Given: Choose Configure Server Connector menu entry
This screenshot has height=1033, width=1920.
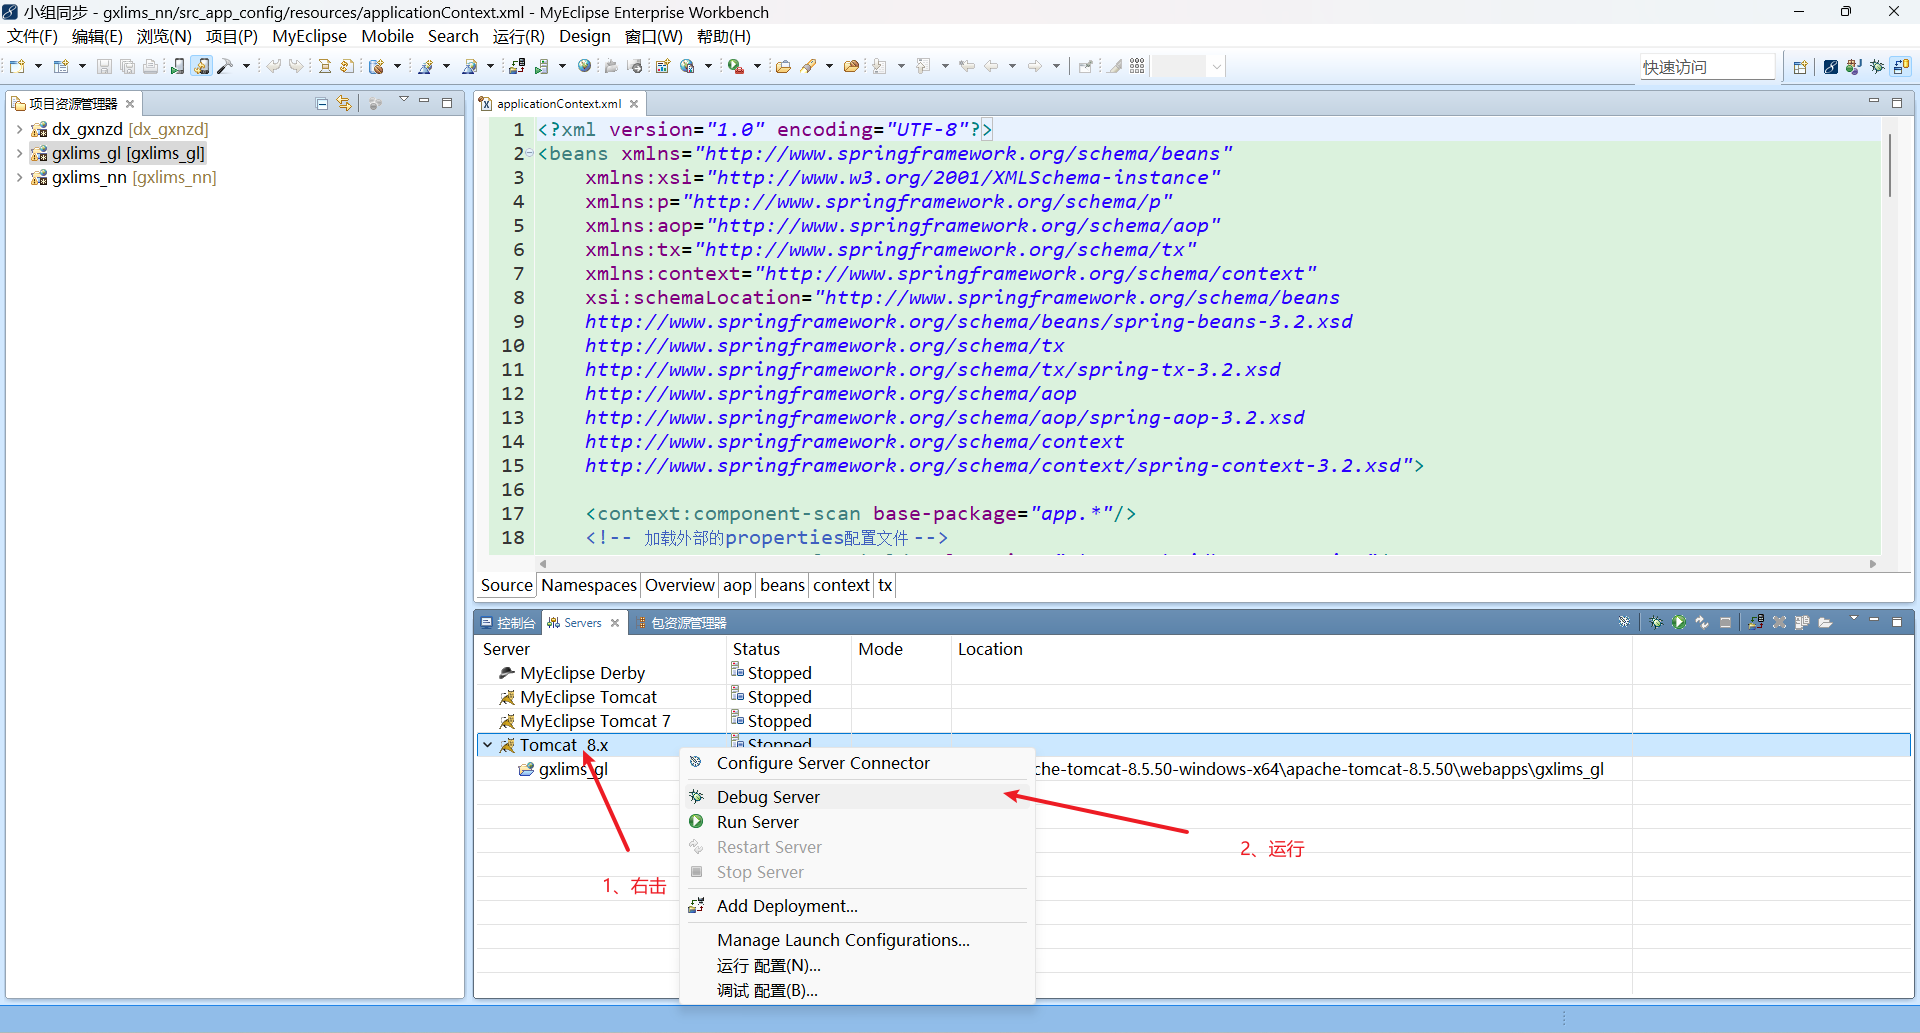Looking at the screenshot, I should pos(857,763).
